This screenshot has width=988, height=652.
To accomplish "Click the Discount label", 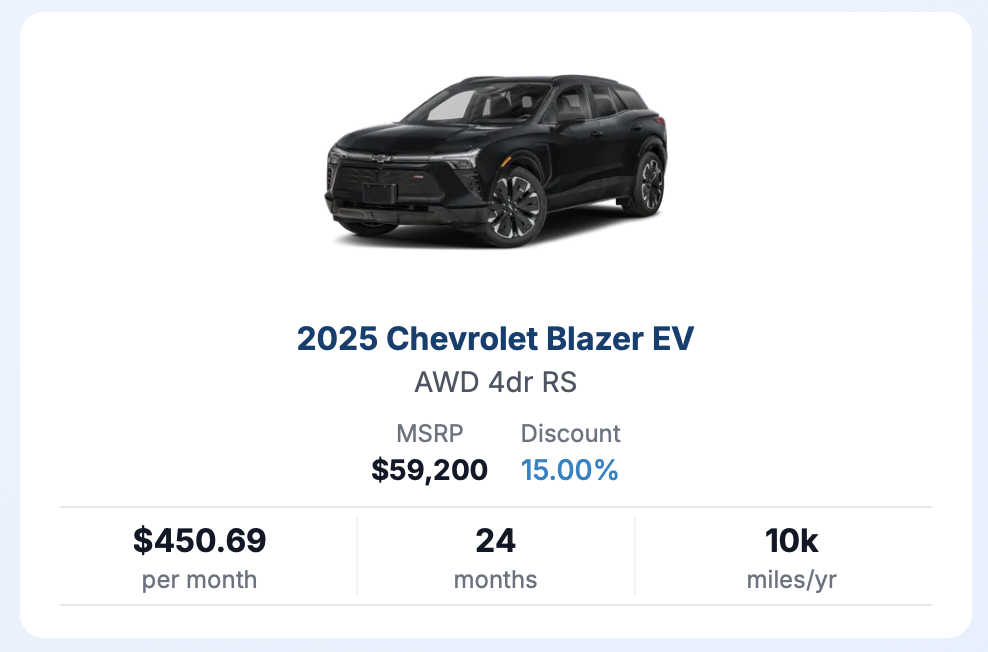I will [570, 433].
